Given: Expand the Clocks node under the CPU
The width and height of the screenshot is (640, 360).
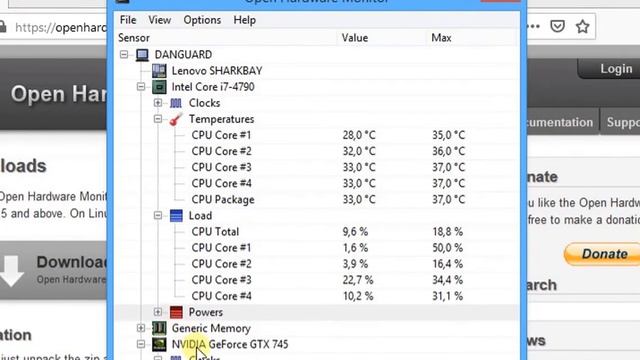Looking at the screenshot, I should click(158, 103).
